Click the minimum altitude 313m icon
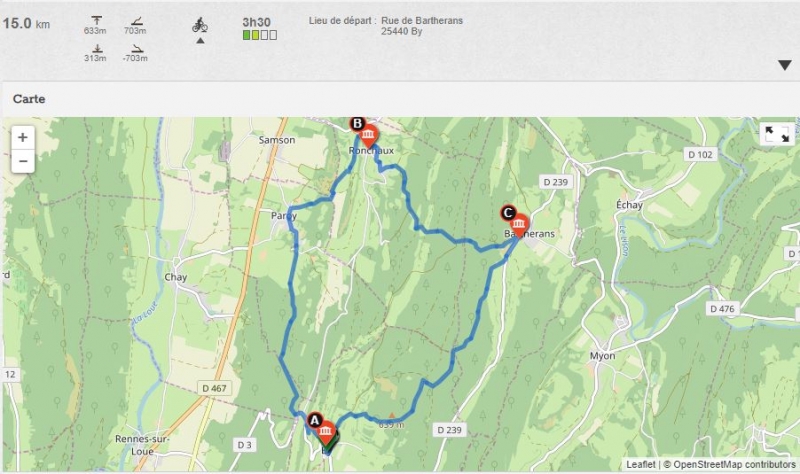The image size is (800, 474). 96,49
